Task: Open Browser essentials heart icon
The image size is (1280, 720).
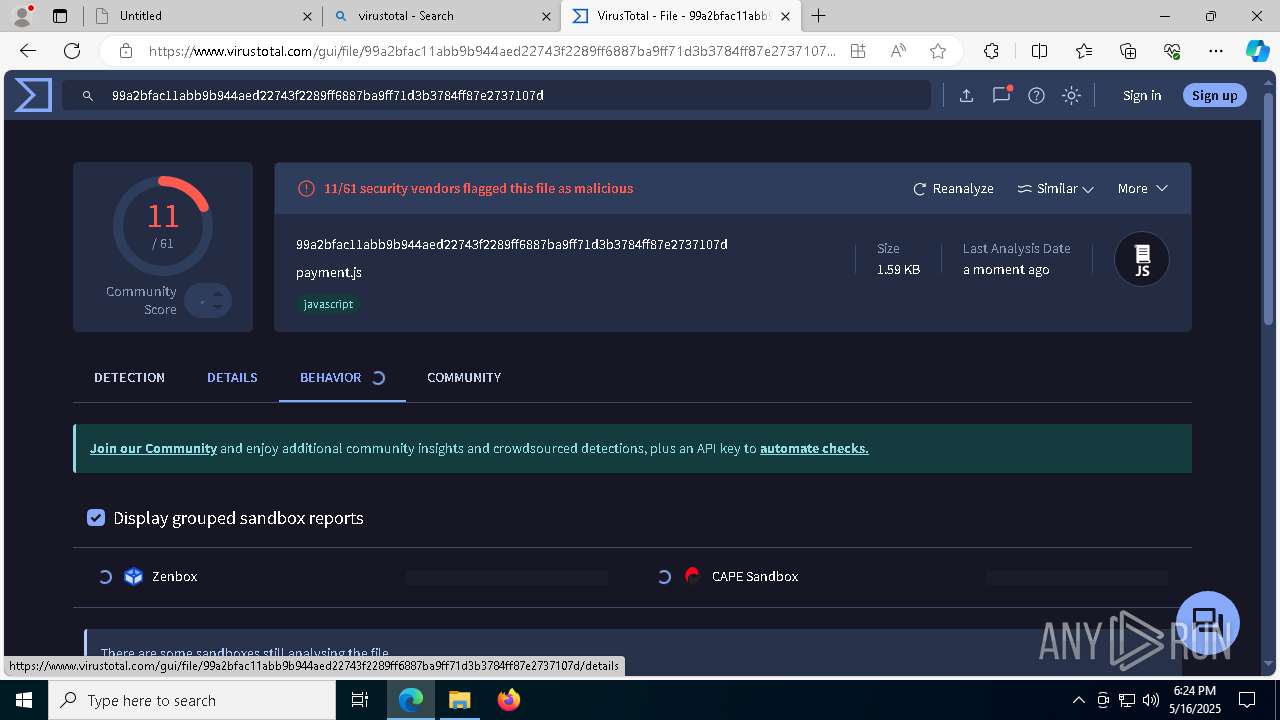Action: click(1172, 51)
